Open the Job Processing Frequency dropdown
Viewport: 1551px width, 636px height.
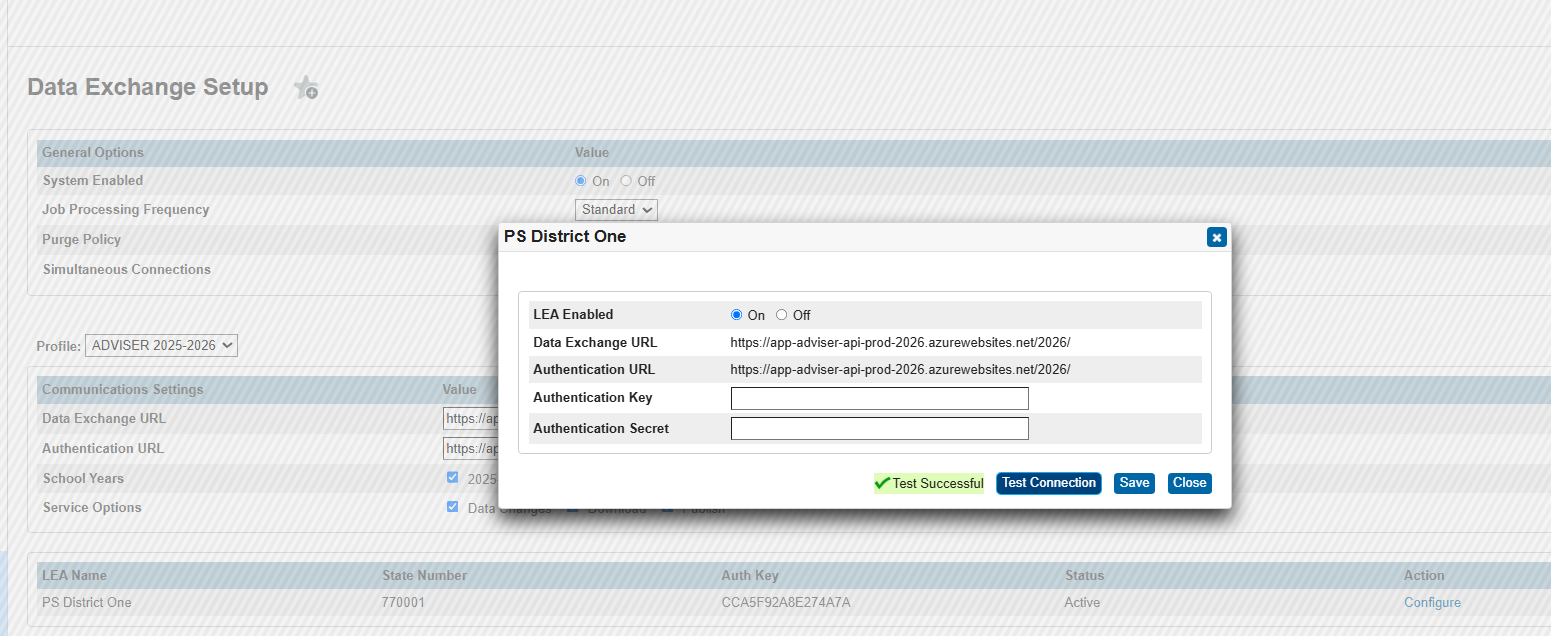[x=615, y=209]
